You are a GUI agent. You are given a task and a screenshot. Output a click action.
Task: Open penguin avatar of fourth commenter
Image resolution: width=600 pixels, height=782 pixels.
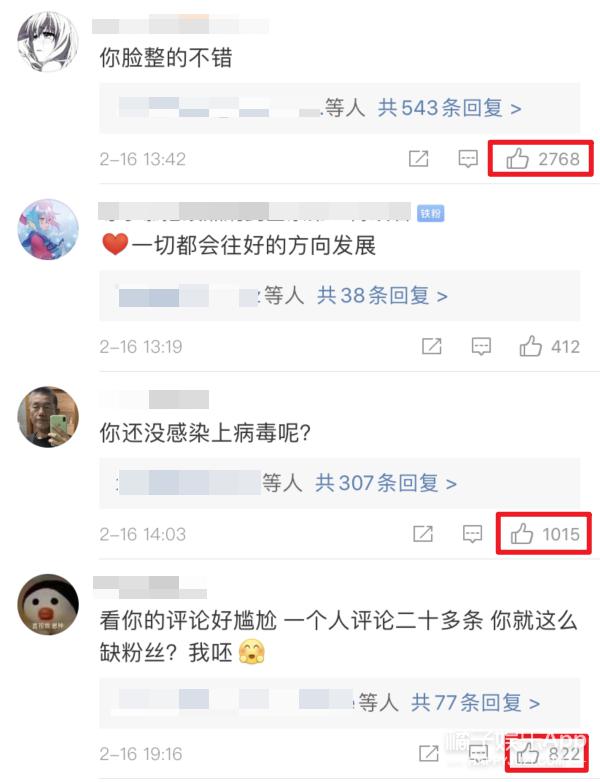[48, 604]
